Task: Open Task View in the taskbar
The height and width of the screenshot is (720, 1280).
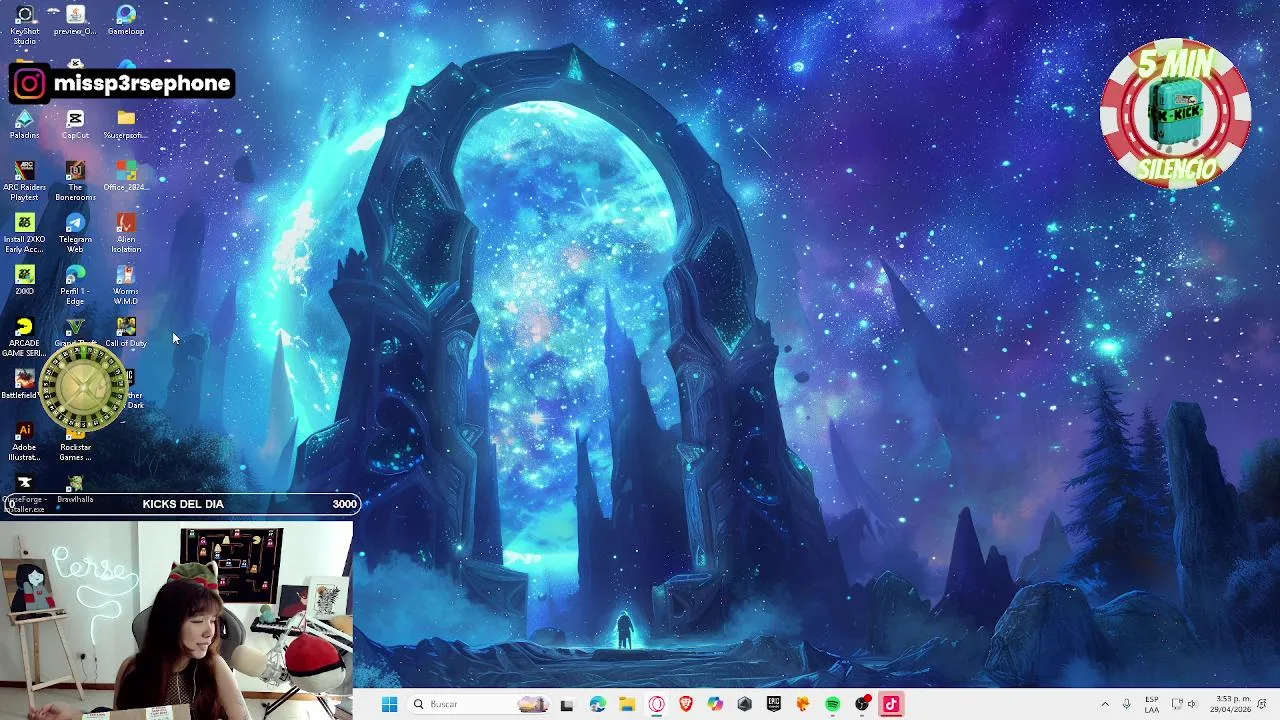Action: tap(567, 704)
